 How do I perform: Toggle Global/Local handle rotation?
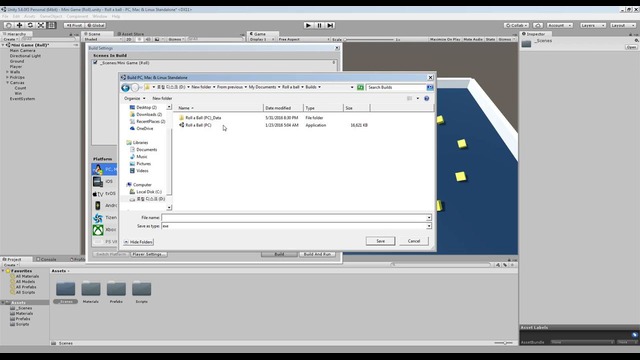click(x=96, y=25)
